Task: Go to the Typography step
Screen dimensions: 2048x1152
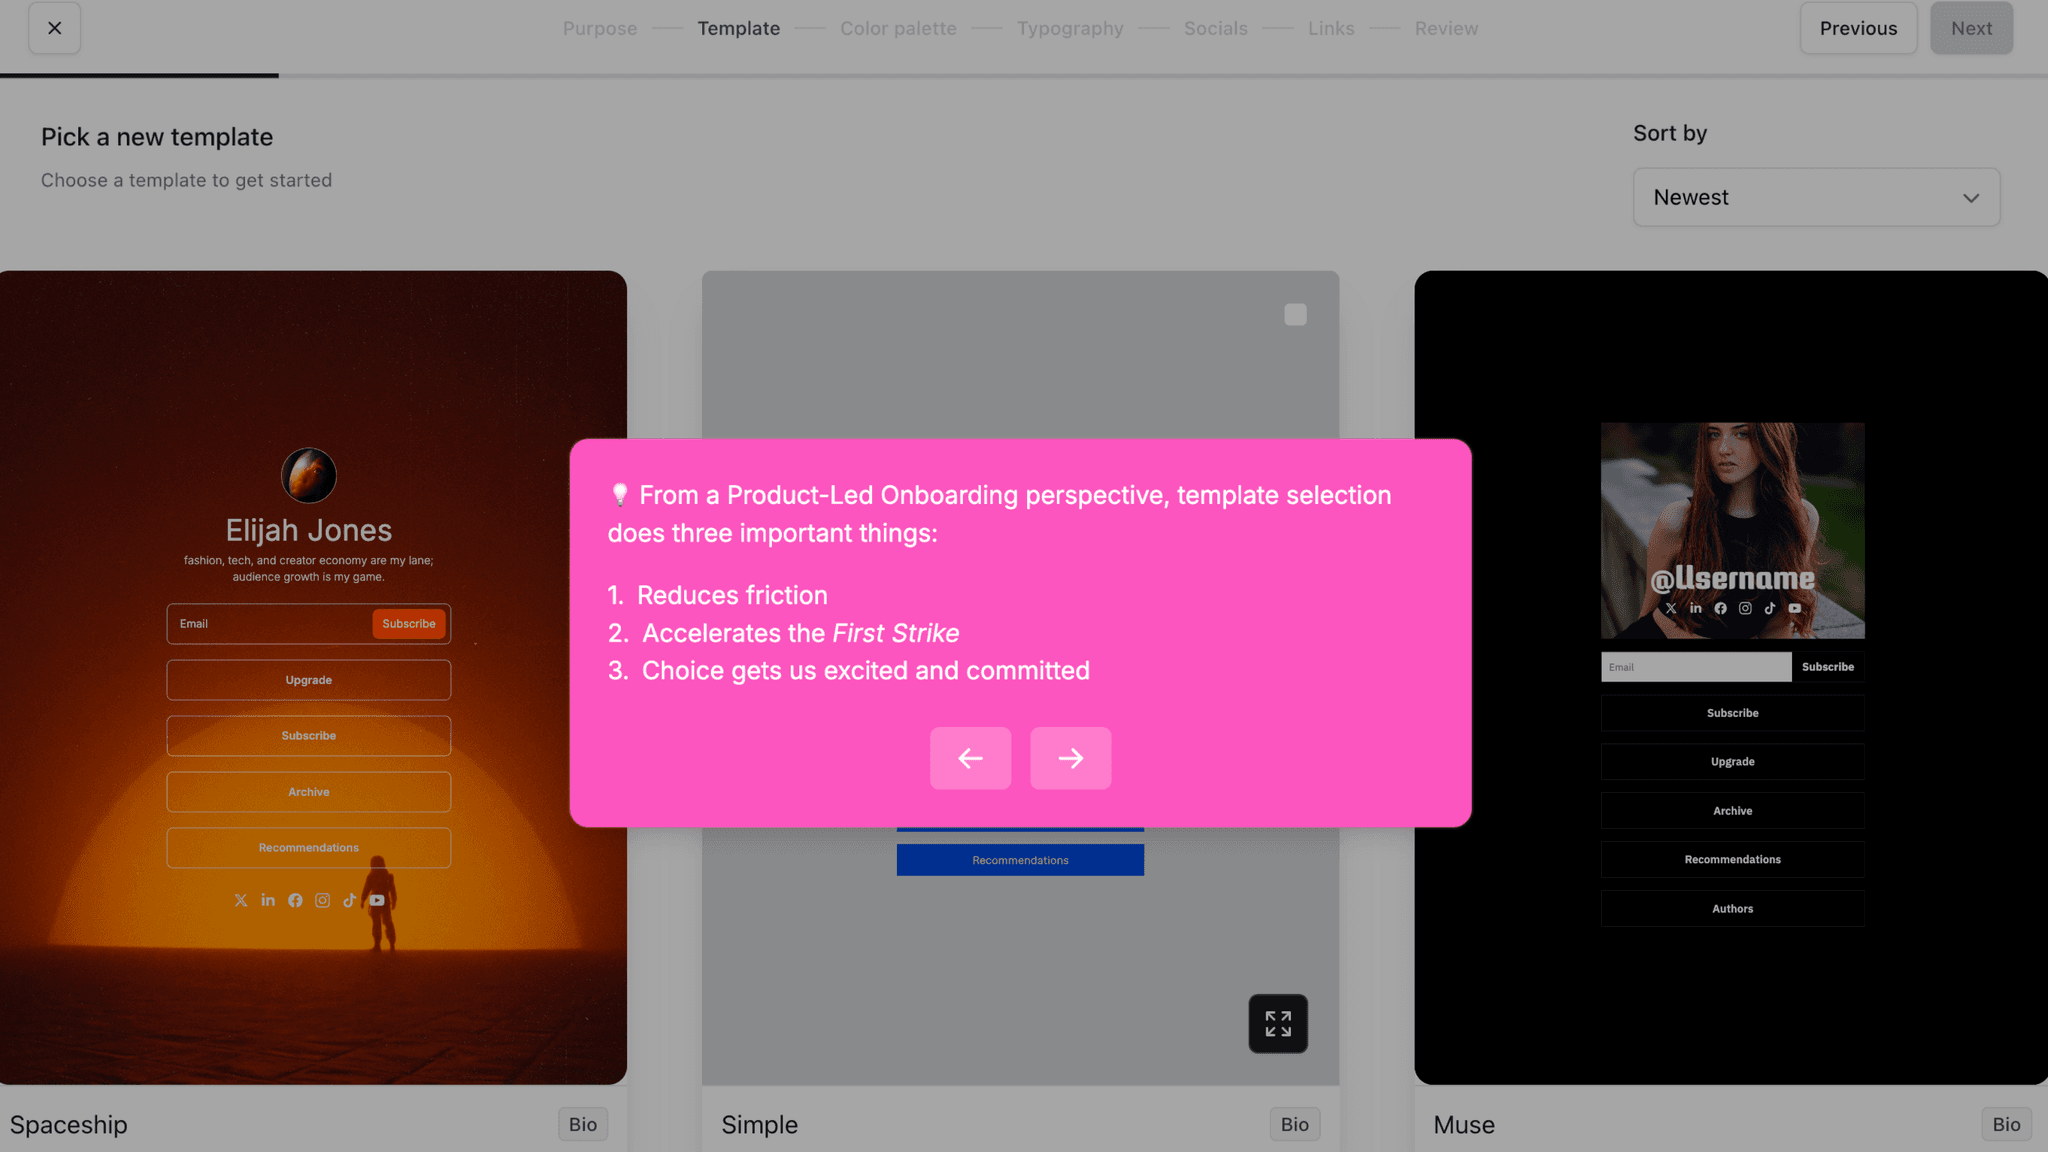Action: tap(1070, 28)
